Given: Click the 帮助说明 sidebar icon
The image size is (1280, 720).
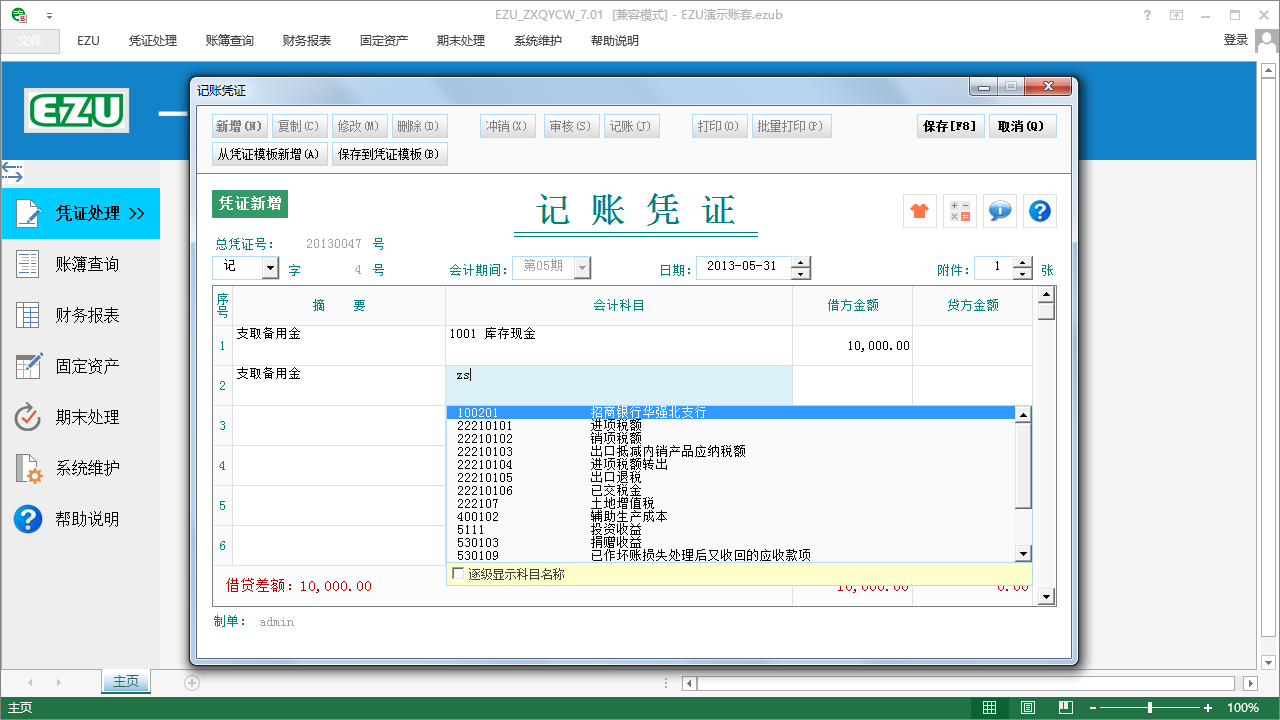Looking at the screenshot, I should 28,519.
